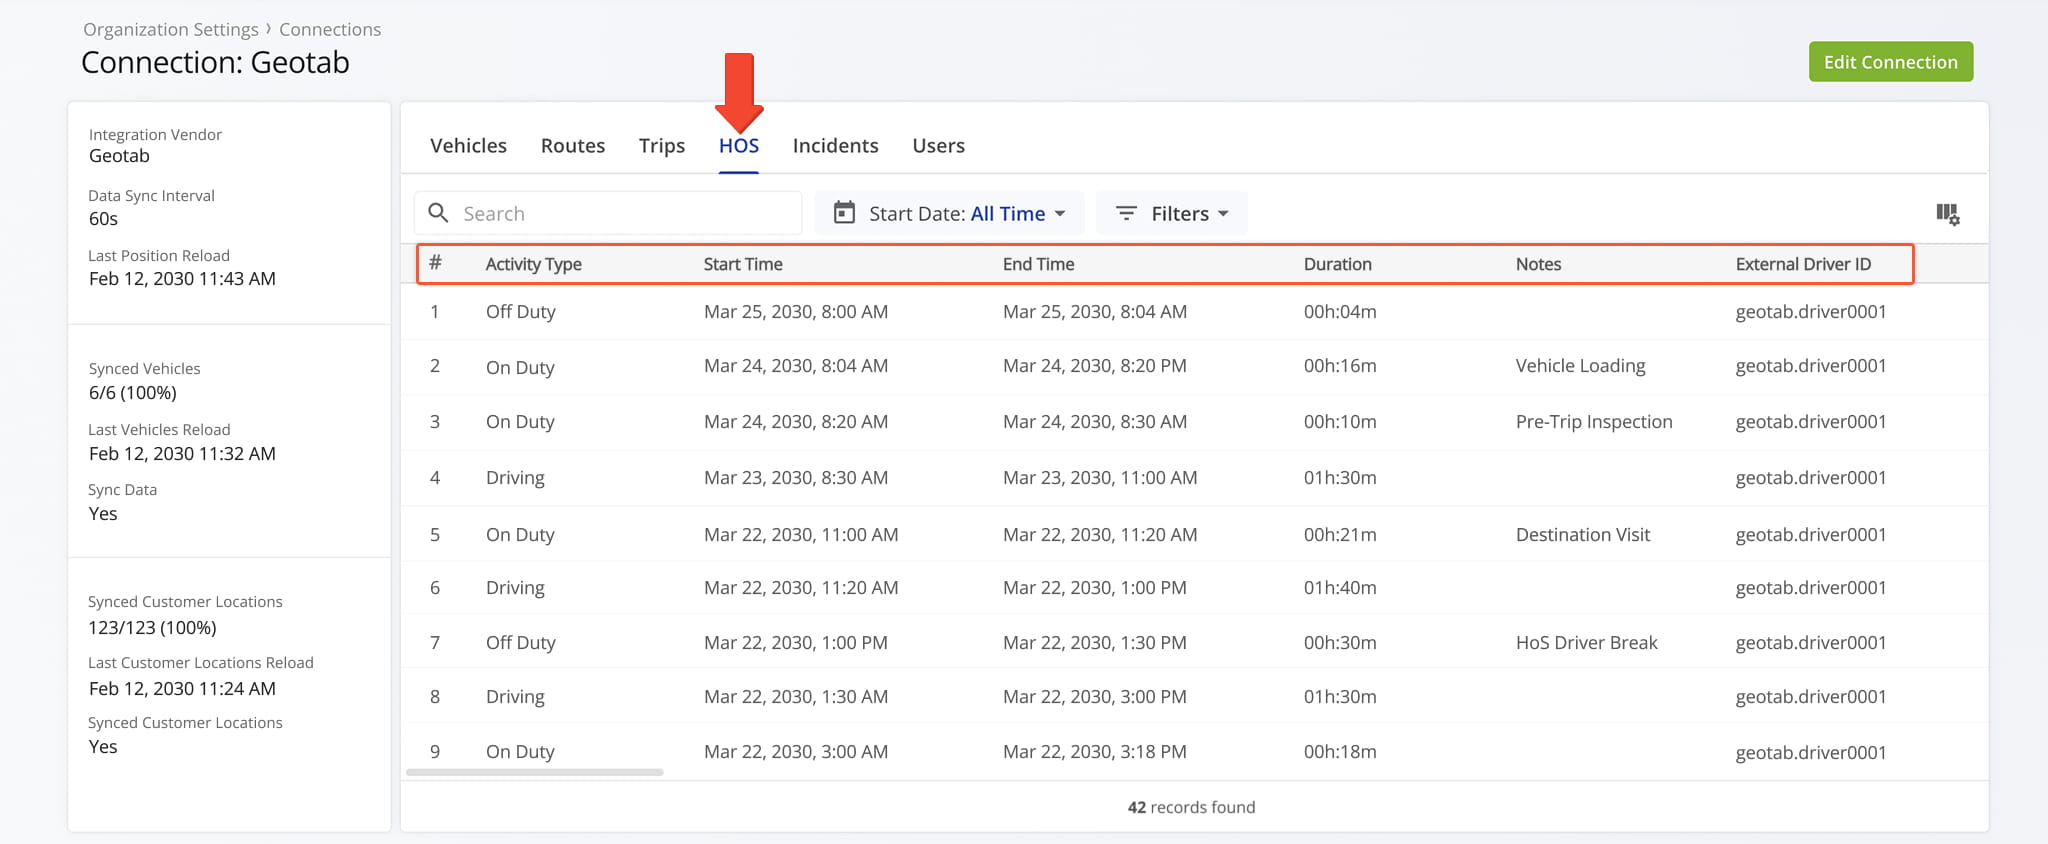Click the 'Destination Visit' note
Image resolution: width=2048 pixels, height=844 pixels.
coord(1583,535)
